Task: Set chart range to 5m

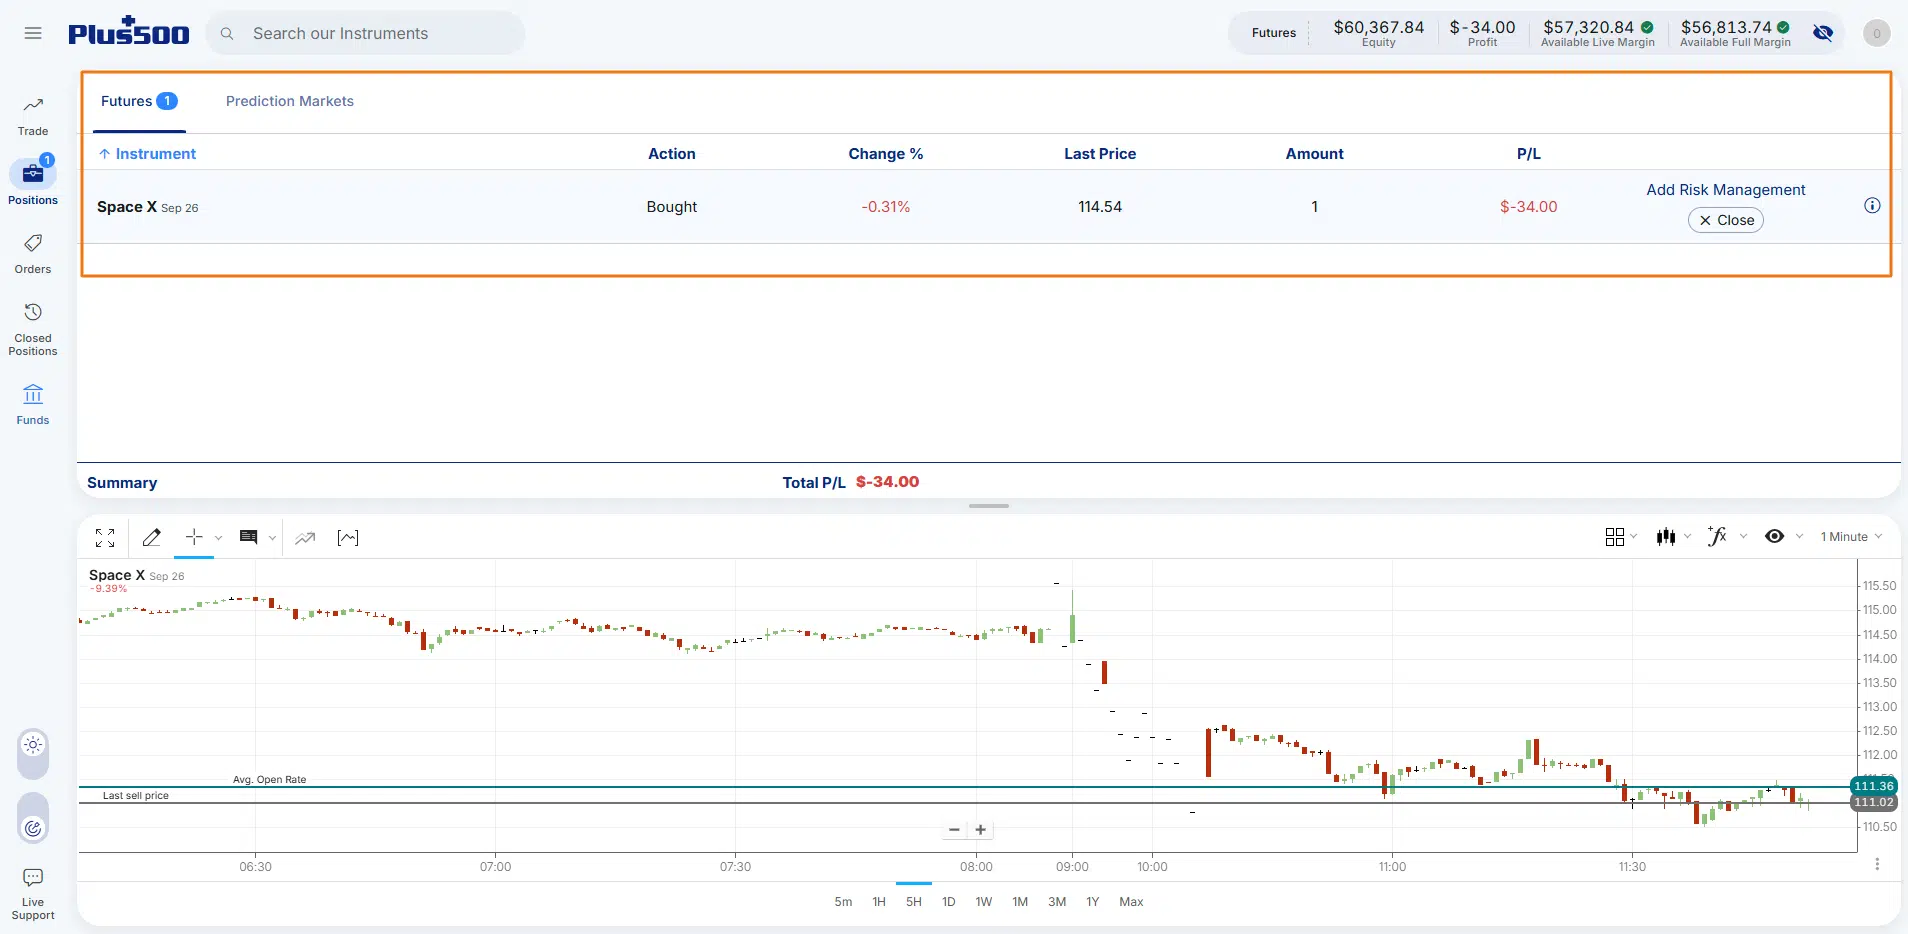Action: point(843,902)
